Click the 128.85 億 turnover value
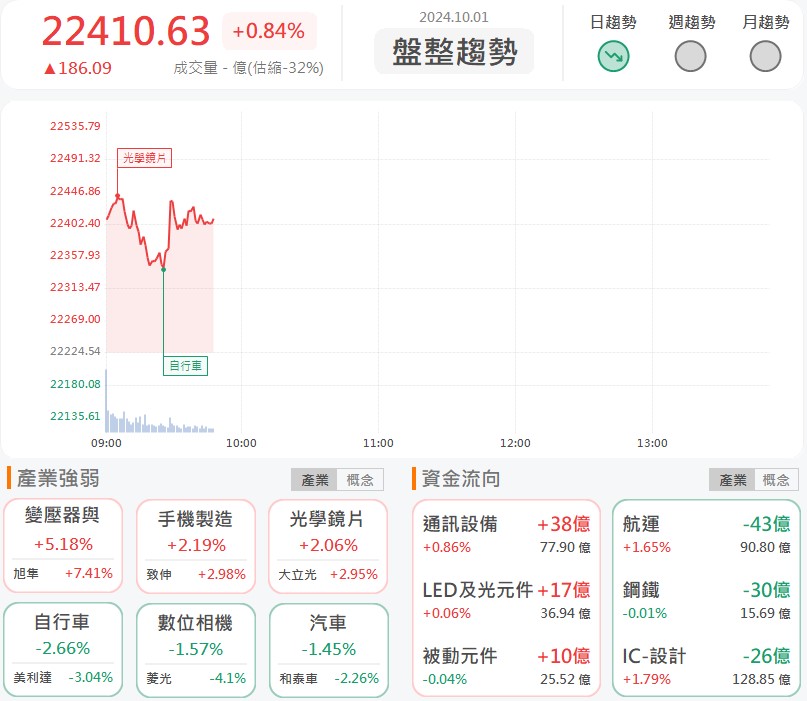The height and width of the screenshot is (701, 807). (761, 679)
